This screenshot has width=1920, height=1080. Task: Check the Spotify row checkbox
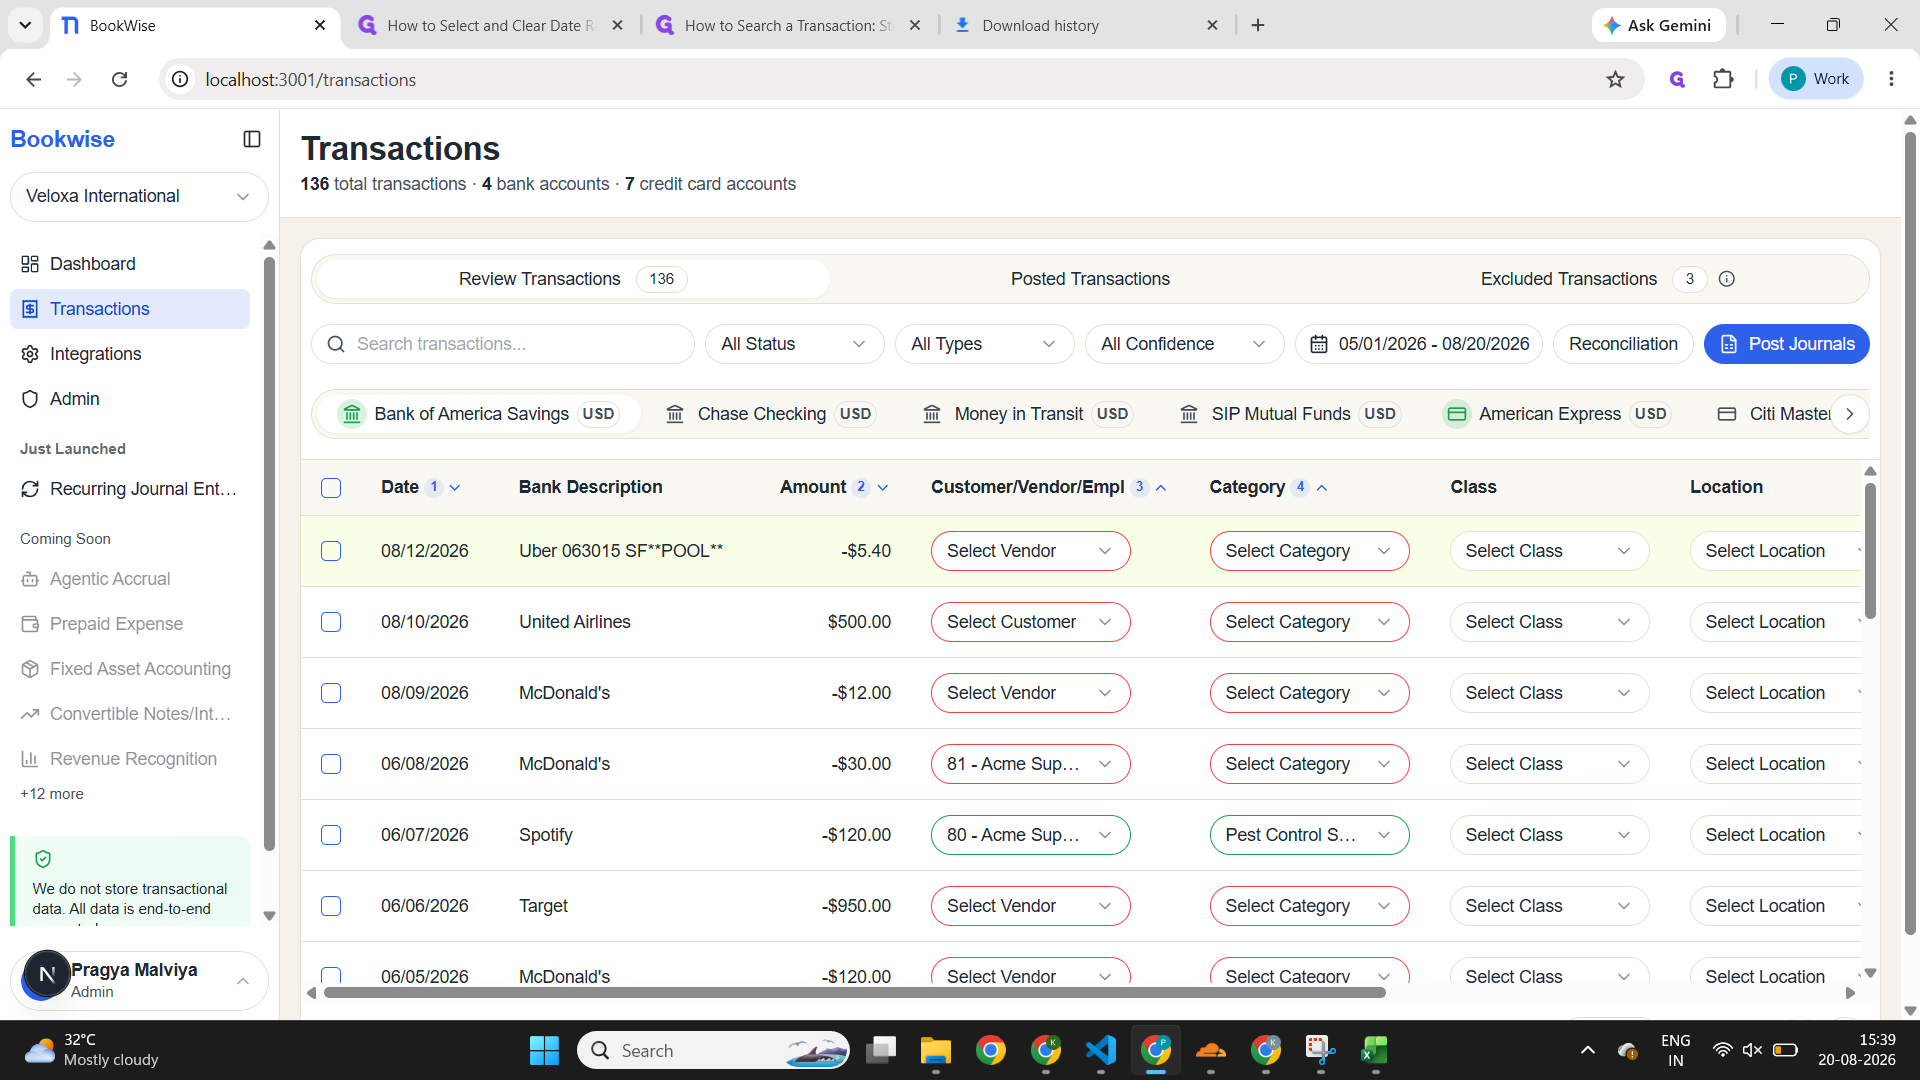pyautogui.click(x=331, y=835)
